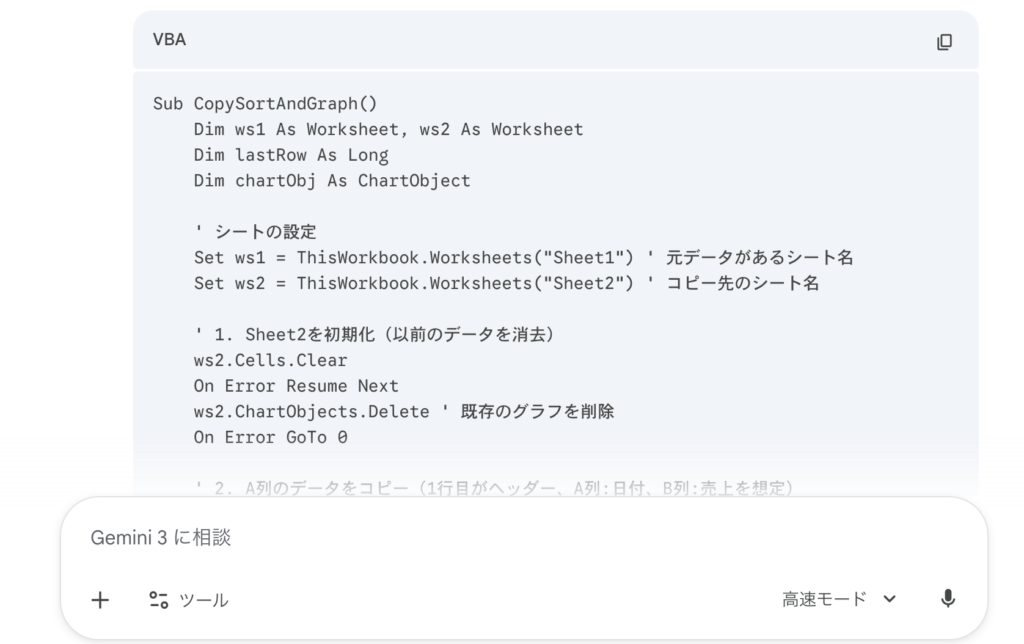Click the Dim lastRow As Long line
Screen dimensions: 1024x644
click(x=291, y=155)
